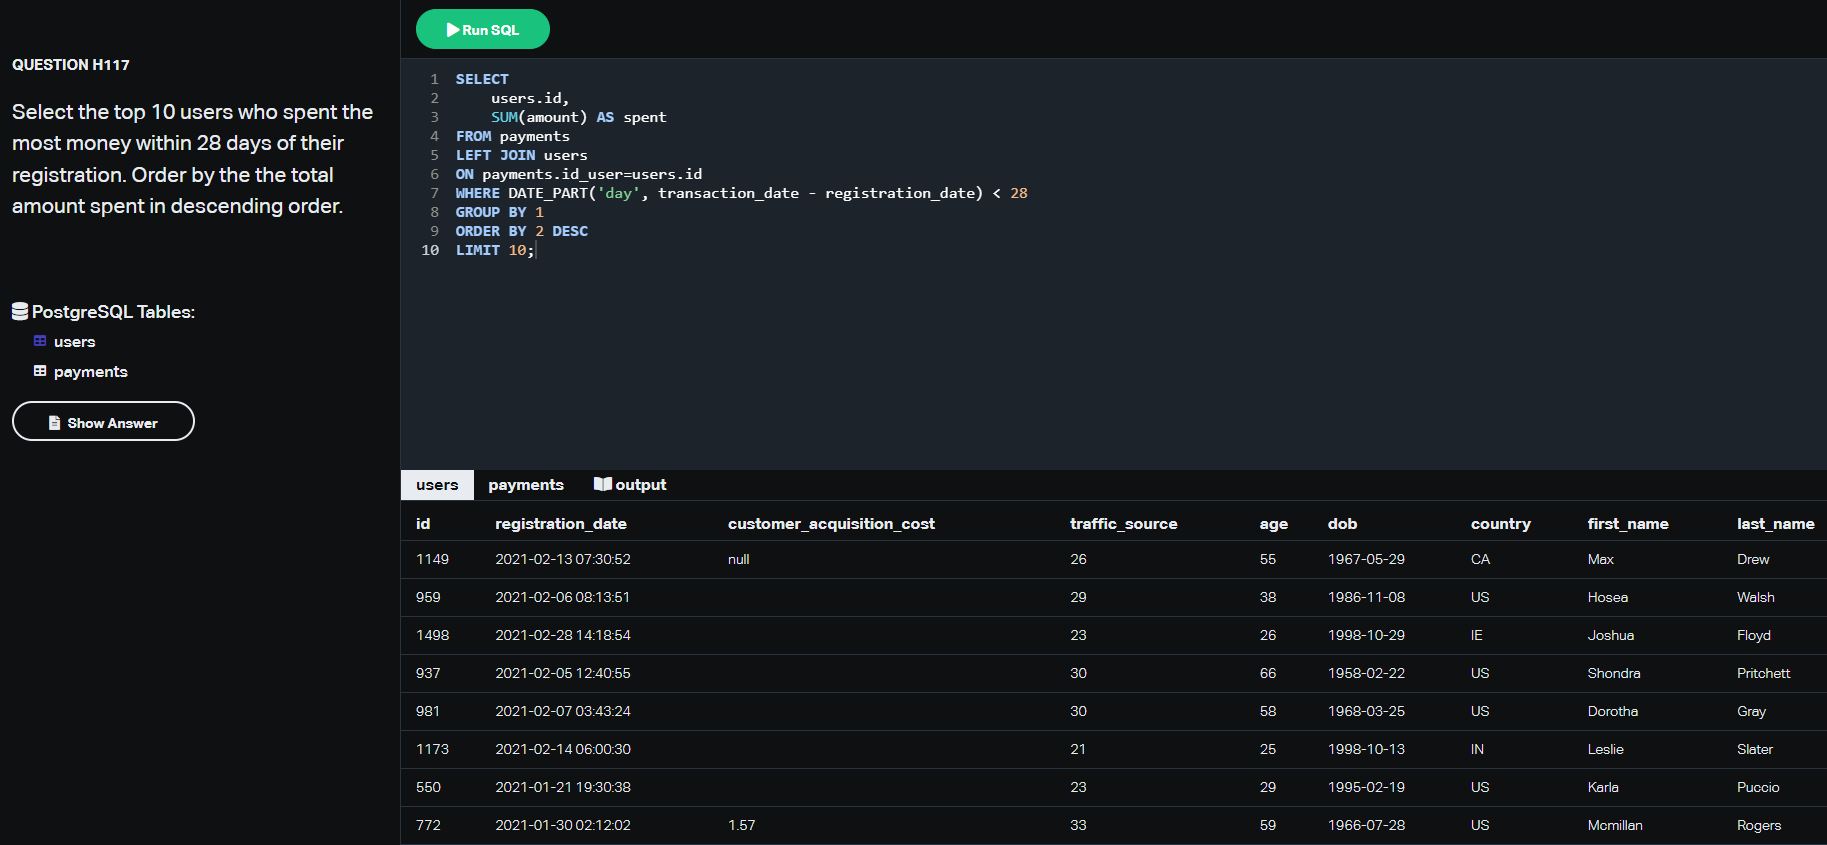Click the document icon in Show Answer
Screen dimensions: 1827x845
point(55,423)
